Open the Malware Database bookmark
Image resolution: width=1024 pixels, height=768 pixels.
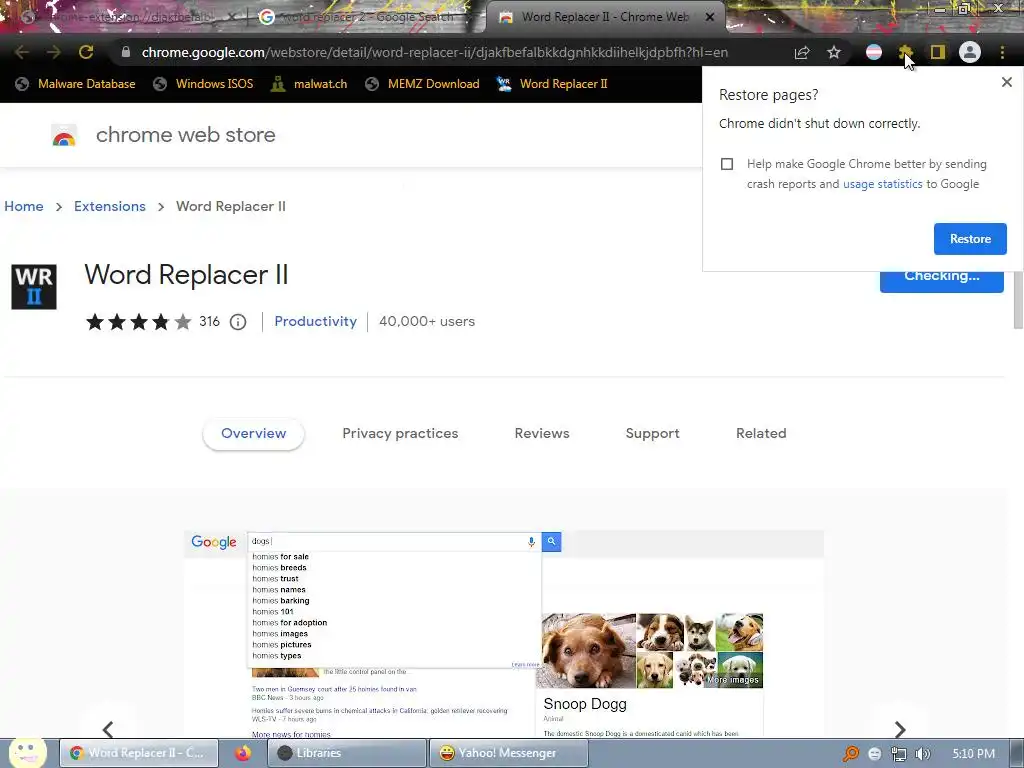click(75, 84)
